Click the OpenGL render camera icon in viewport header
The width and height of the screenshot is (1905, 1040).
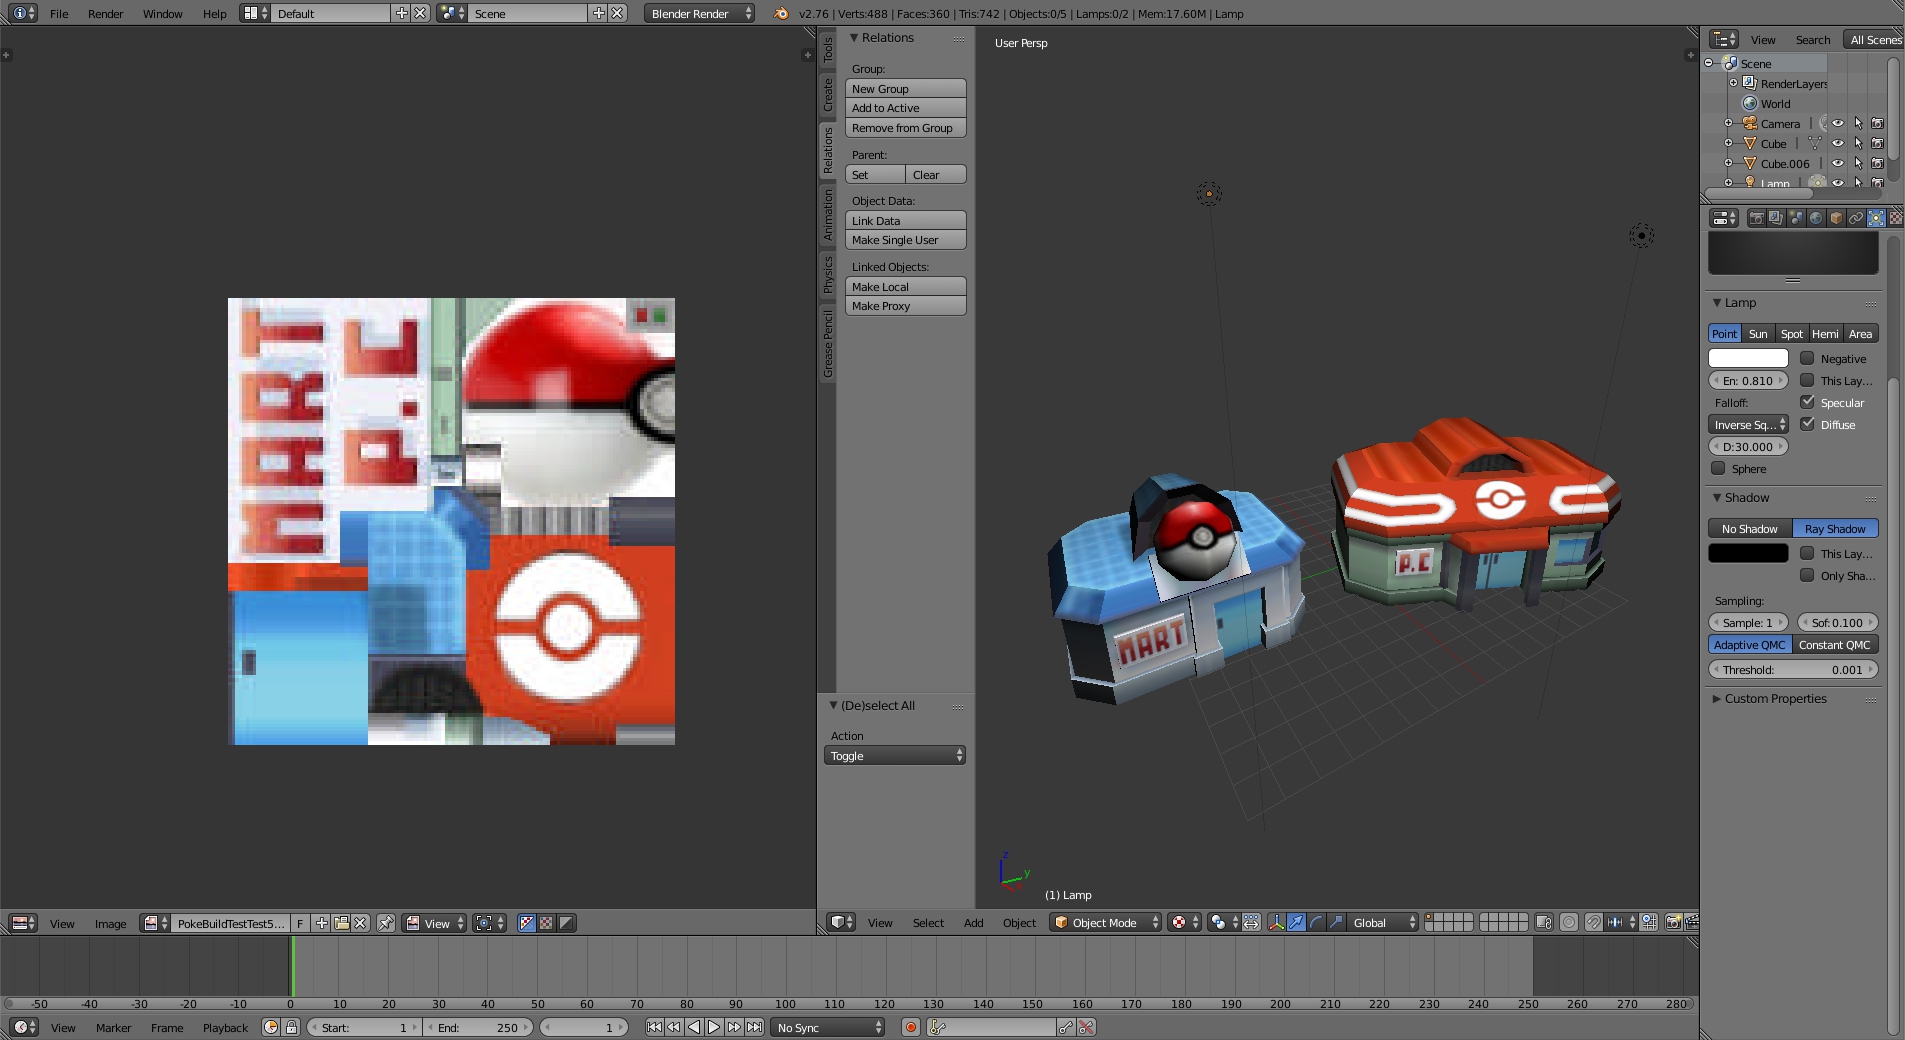pyautogui.click(x=1673, y=922)
